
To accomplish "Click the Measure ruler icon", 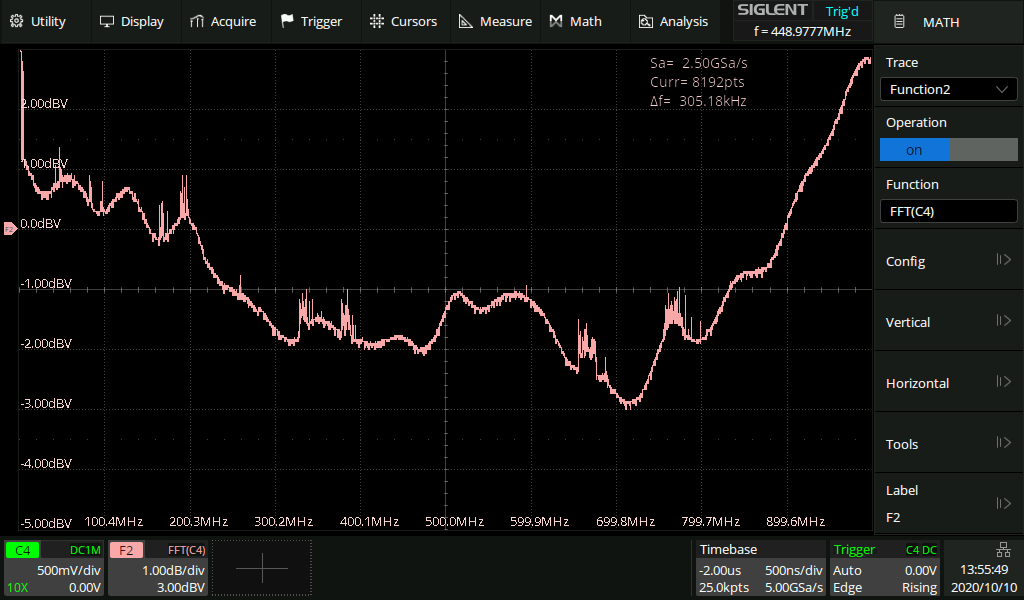I will pos(466,22).
